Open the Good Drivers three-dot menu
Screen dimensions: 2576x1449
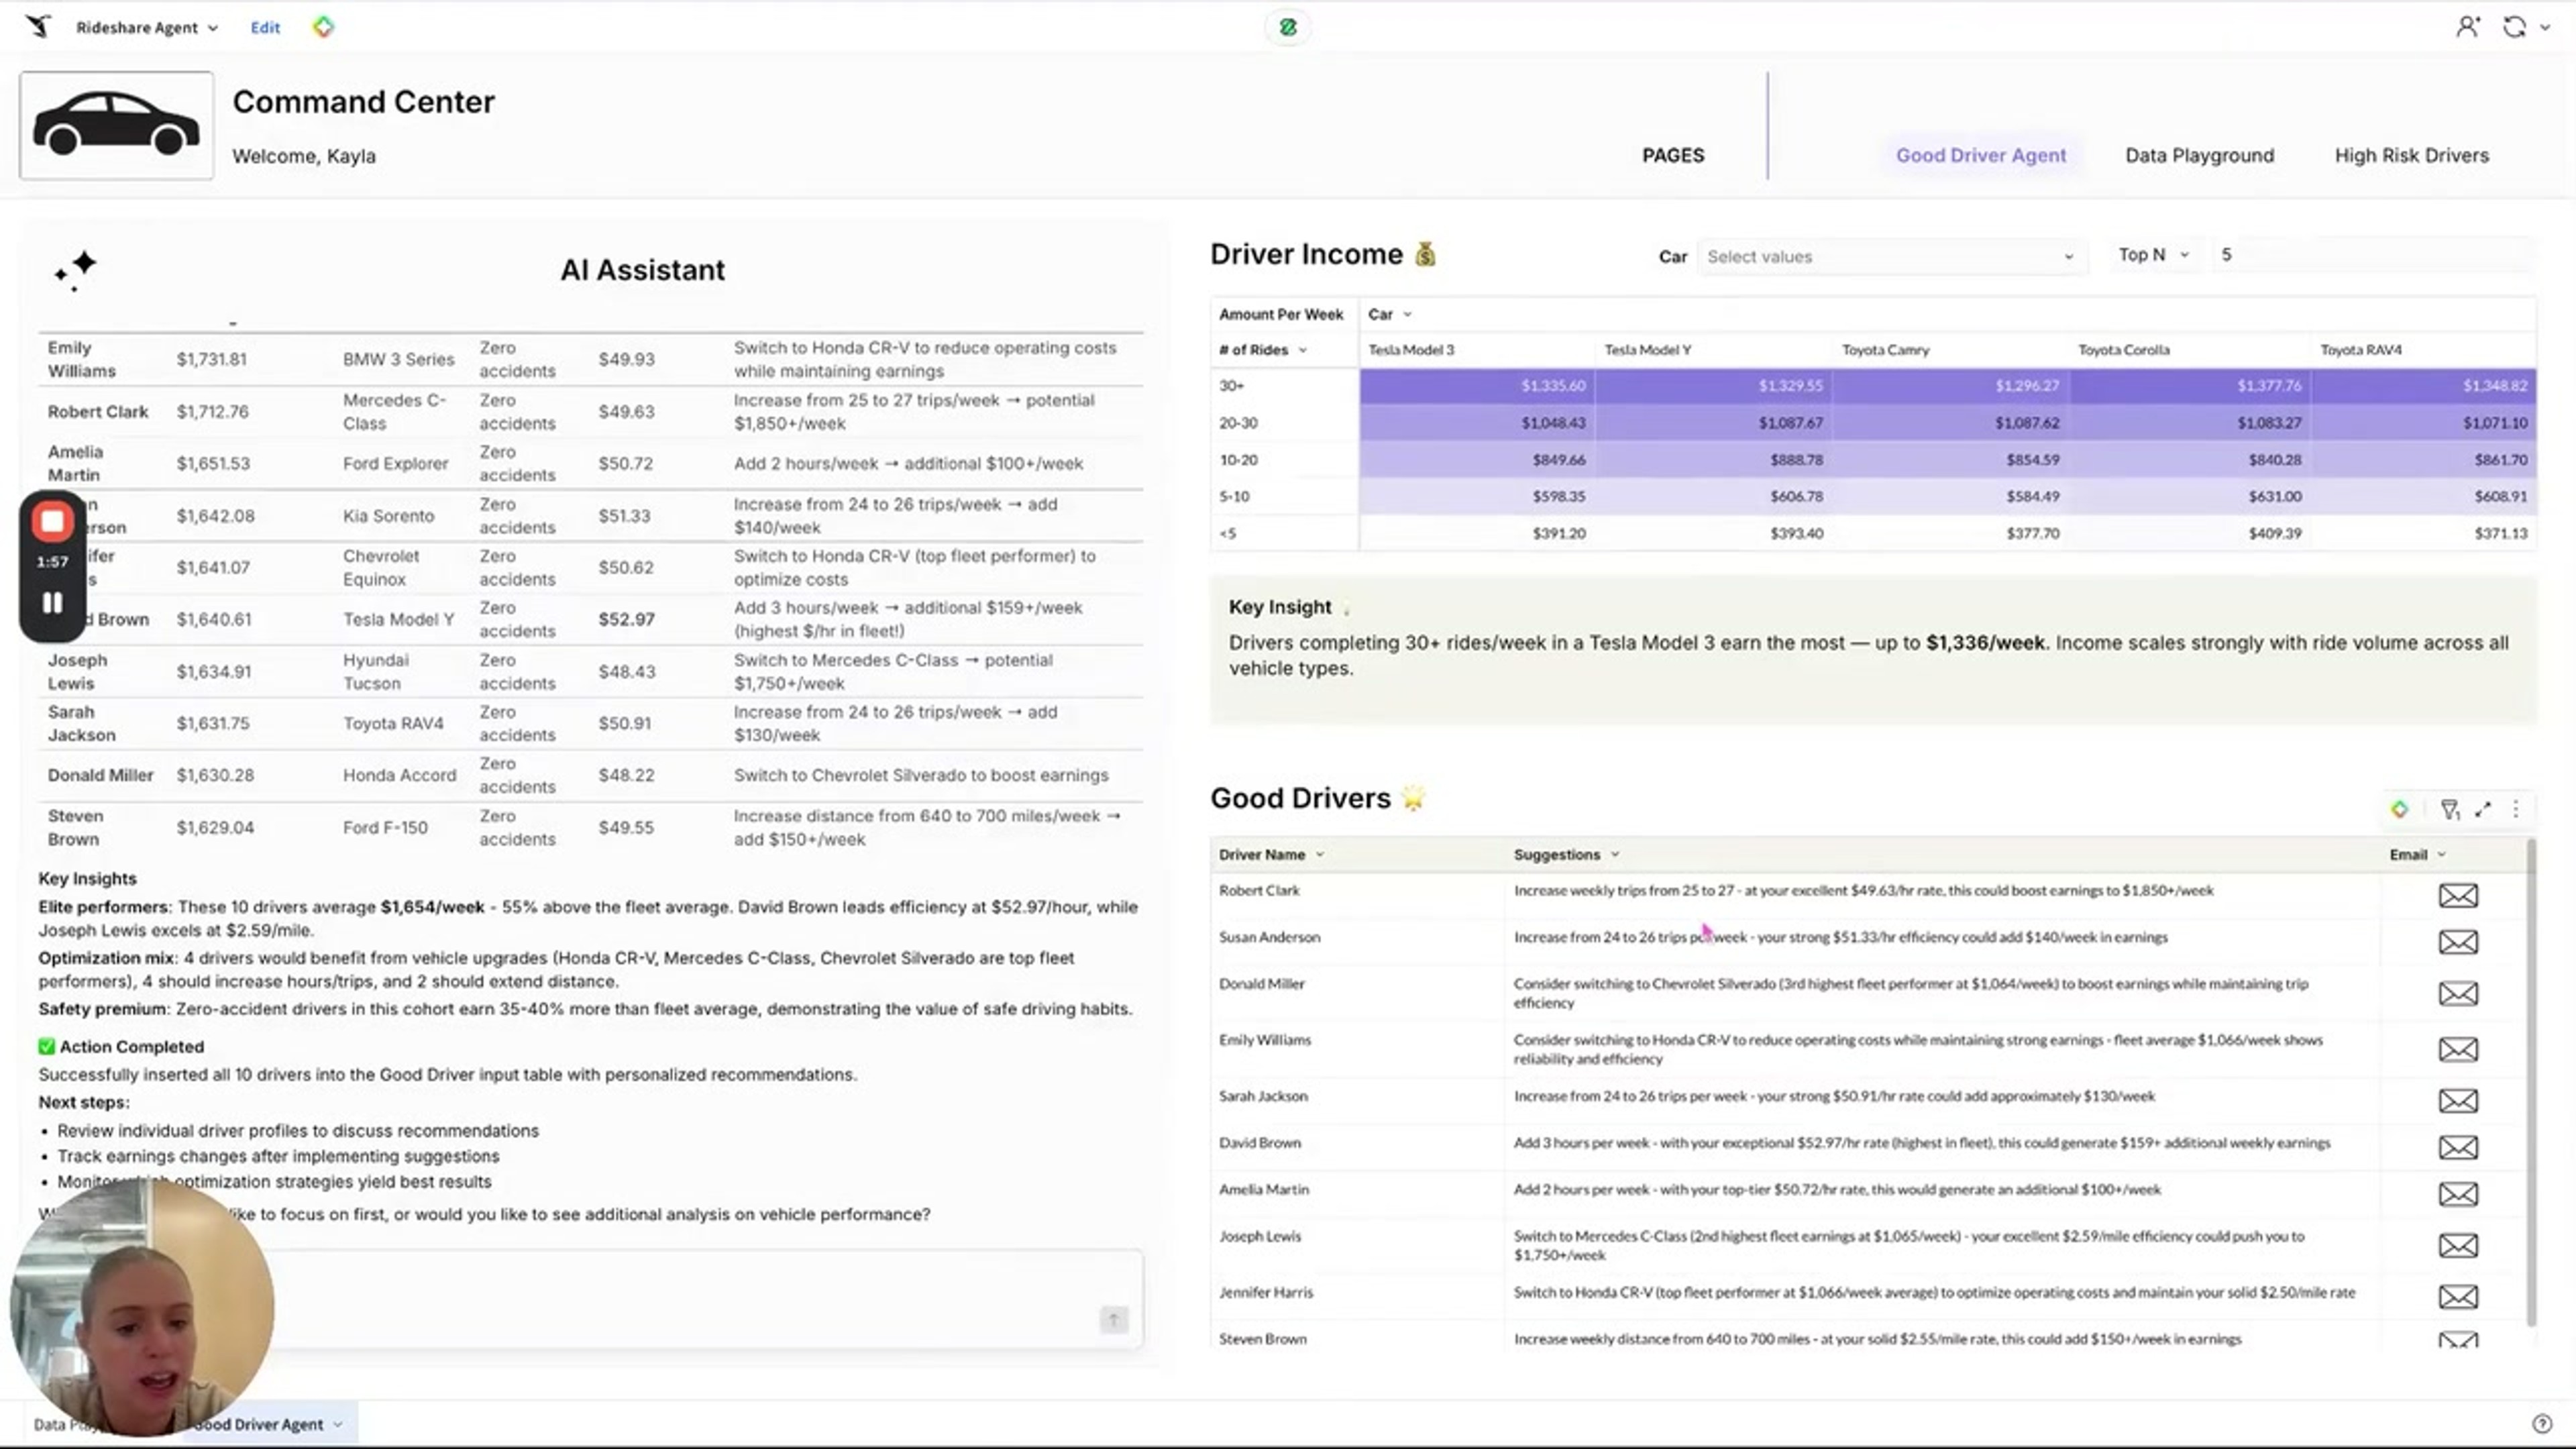pyautogui.click(x=2516, y=810)
